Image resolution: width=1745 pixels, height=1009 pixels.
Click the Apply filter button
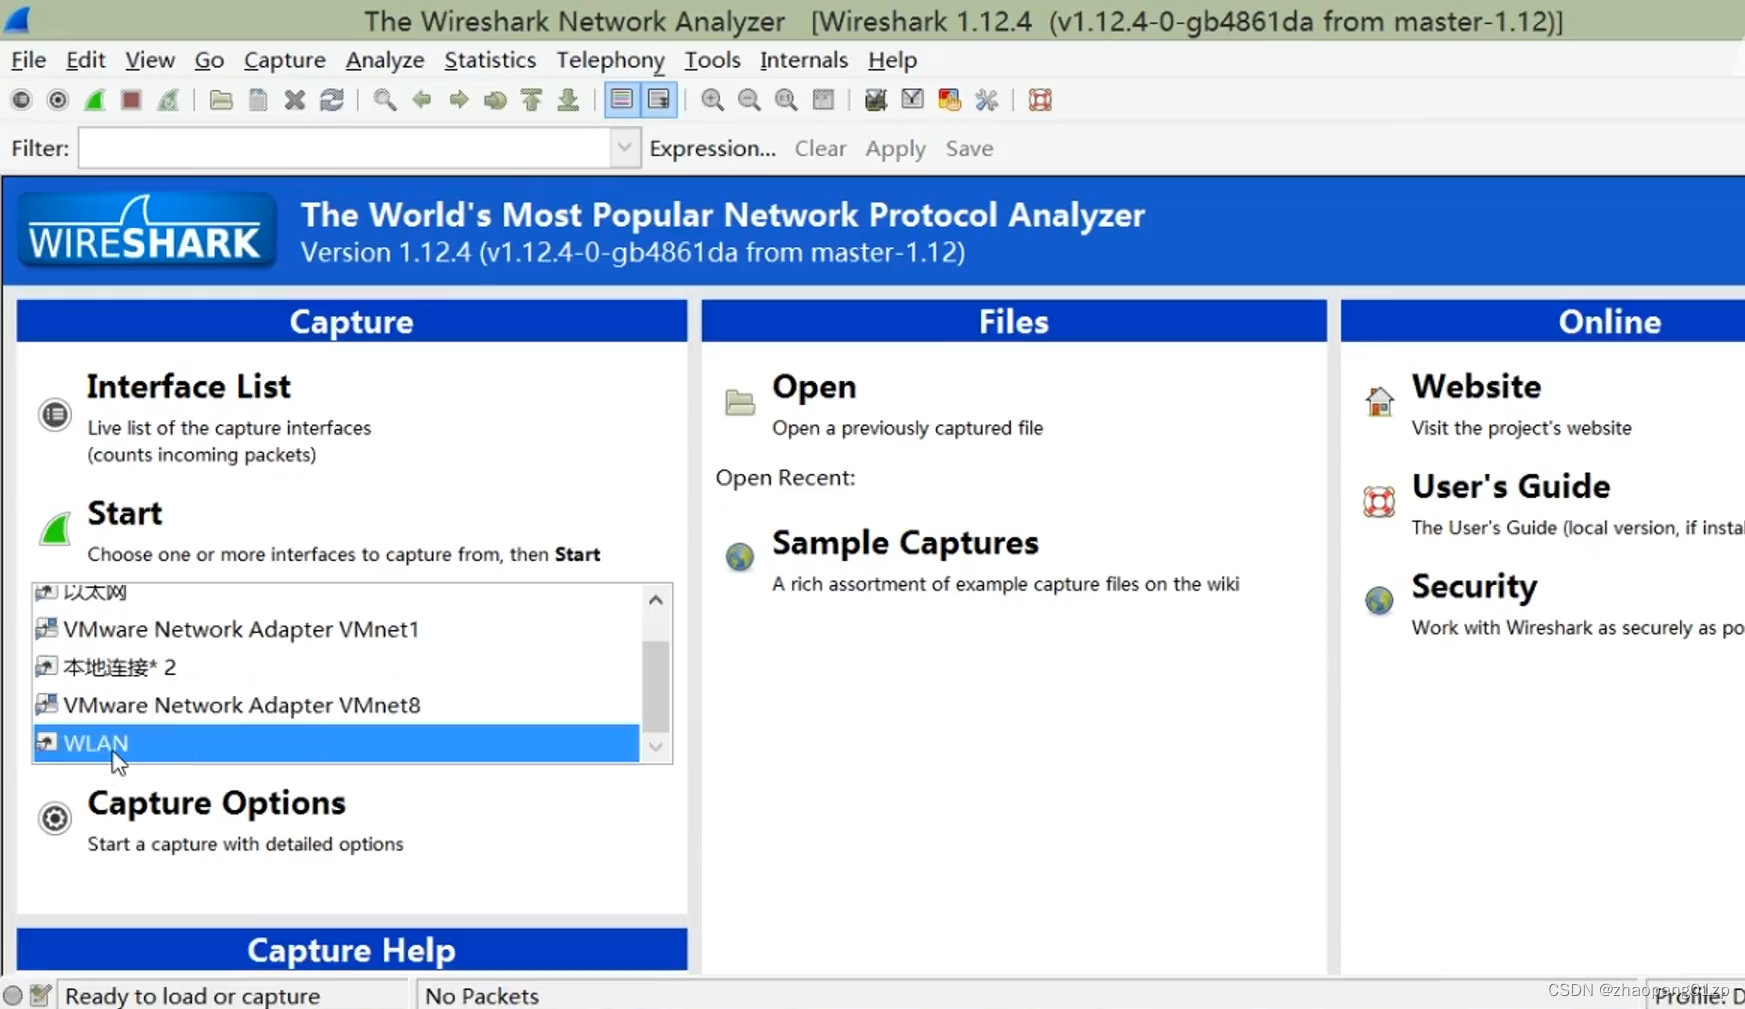pyautogui.click(x=896, y=148)
